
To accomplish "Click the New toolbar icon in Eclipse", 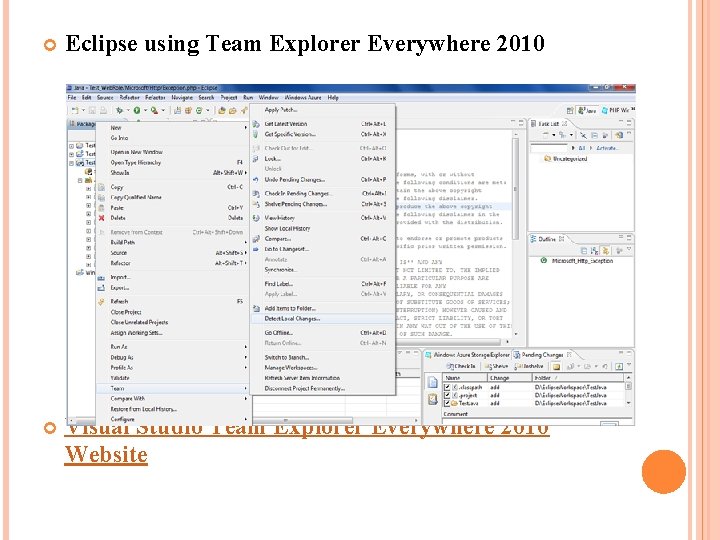I will coord(75,110).
